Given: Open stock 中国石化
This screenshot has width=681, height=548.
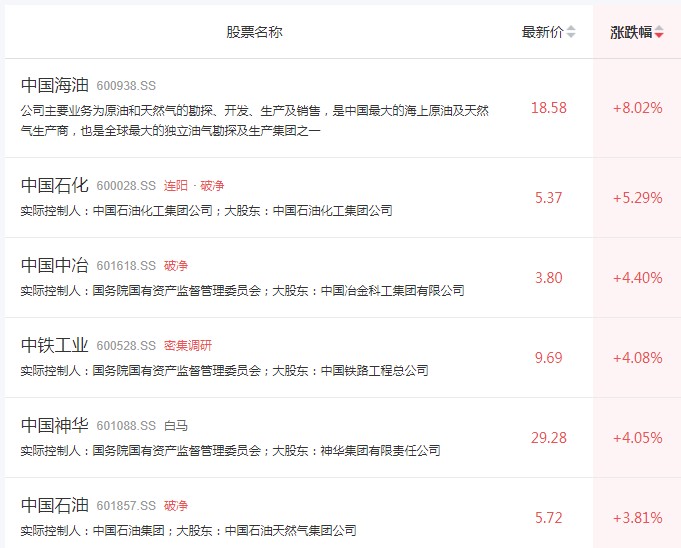Looking at the screenshot, I should (55, 185).
